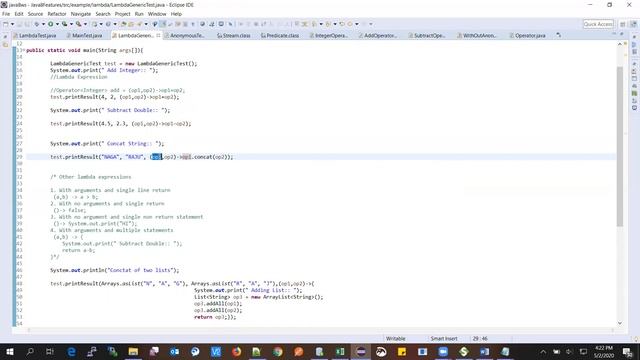This screenshot has width=640, height=360.
Task: Open the Navigate menu
Action: (81, 14)
